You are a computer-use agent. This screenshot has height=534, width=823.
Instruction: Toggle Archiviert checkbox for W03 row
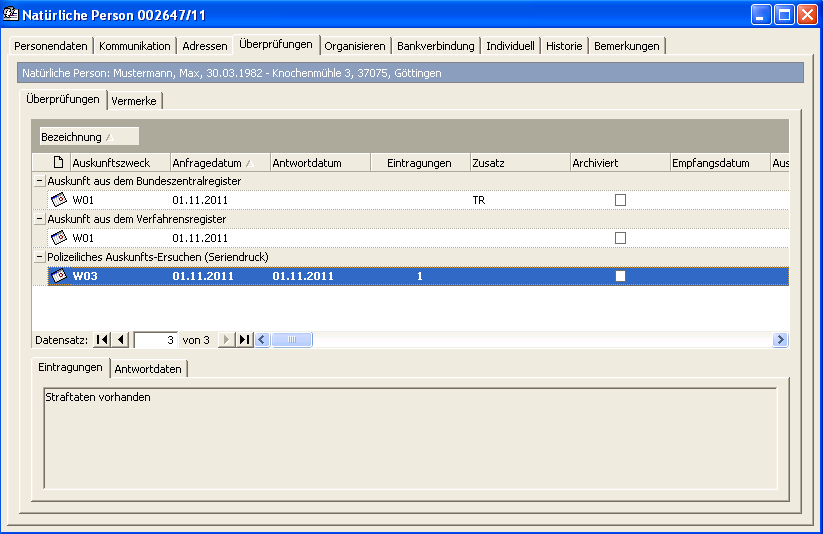tap(620, 276)
